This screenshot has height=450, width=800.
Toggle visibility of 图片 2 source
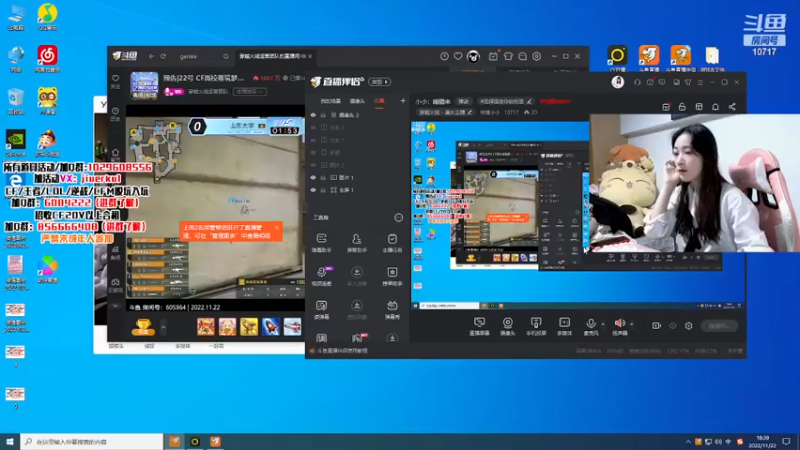pyautogui.click(x=313, y=165)
